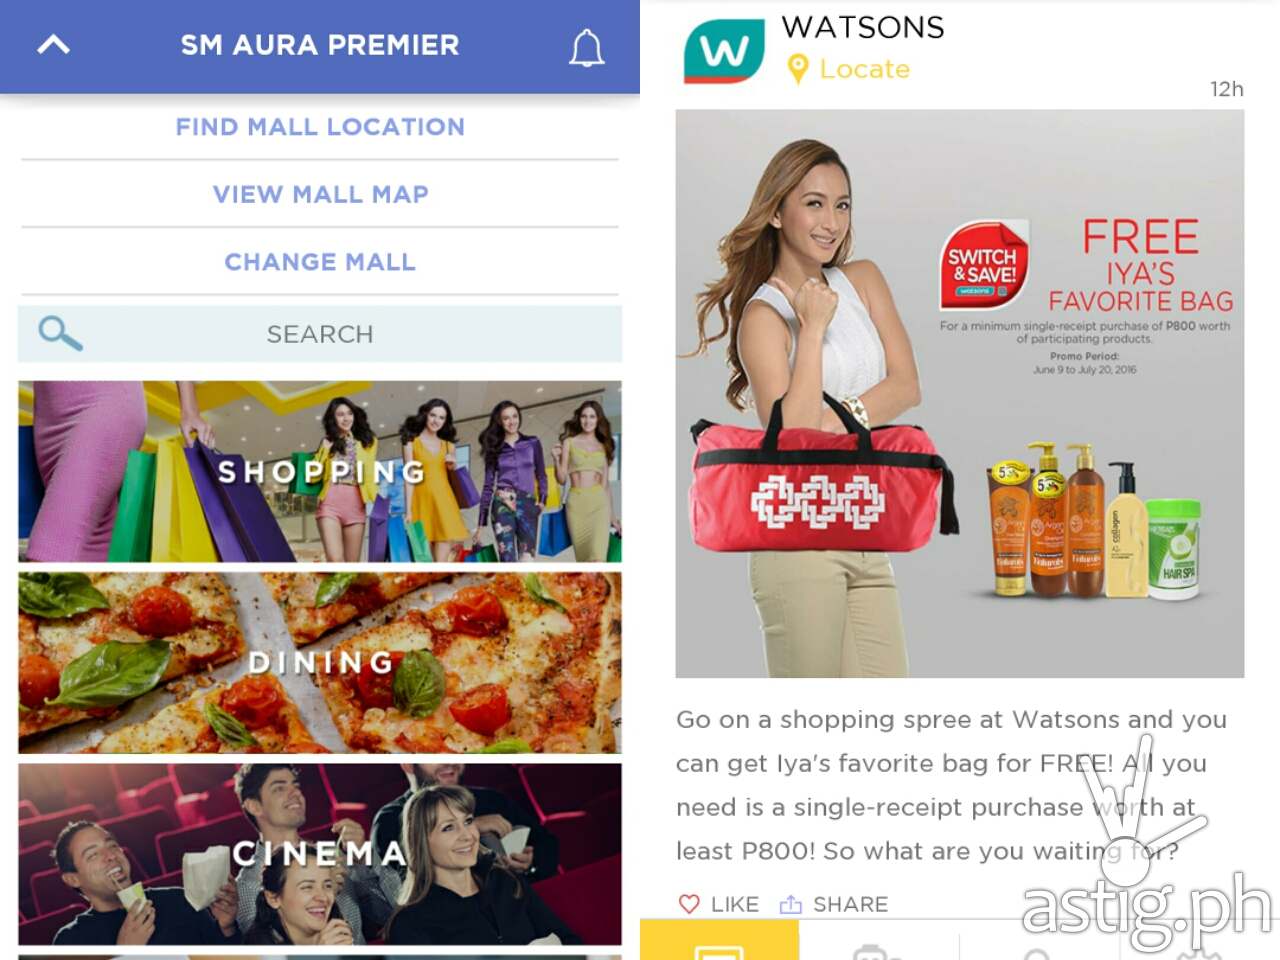The height and width of the screenshot is (960, 1280).
Task: Click the LIKE label
Action: 735,904
